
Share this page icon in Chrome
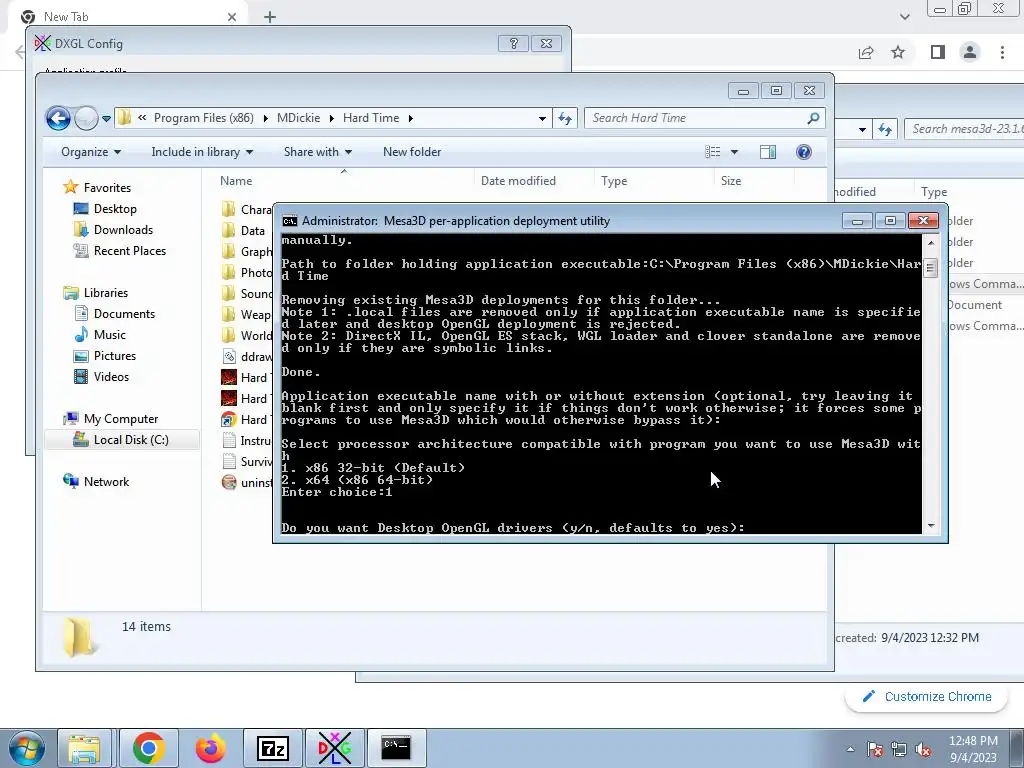pyautogui.click(x=866, y=52)
